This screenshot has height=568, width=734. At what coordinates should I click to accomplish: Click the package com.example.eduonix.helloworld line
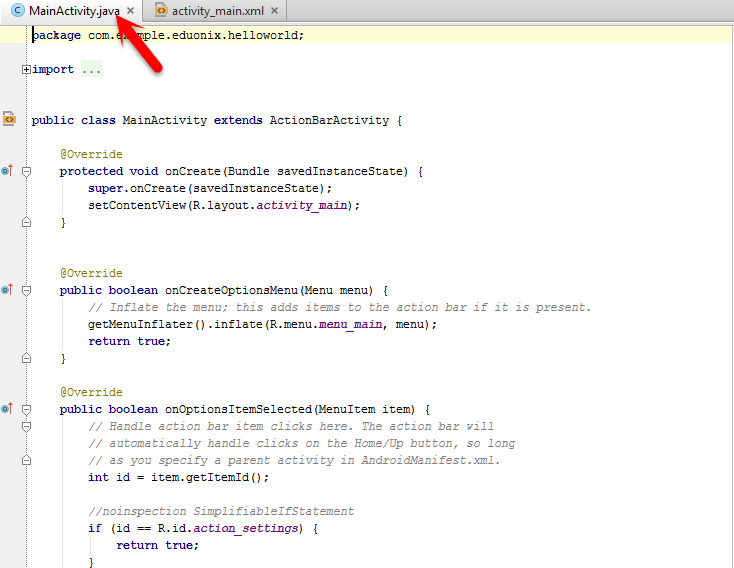168,35
